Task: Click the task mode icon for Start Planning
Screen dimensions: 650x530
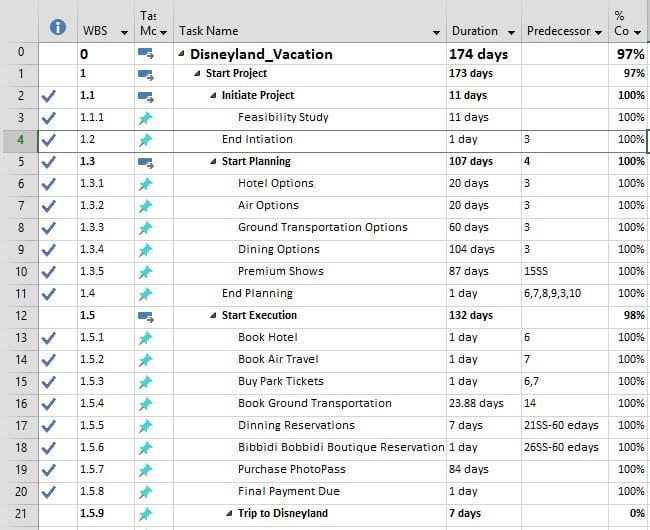Action: pyautogui.click(x=146, y=162)
